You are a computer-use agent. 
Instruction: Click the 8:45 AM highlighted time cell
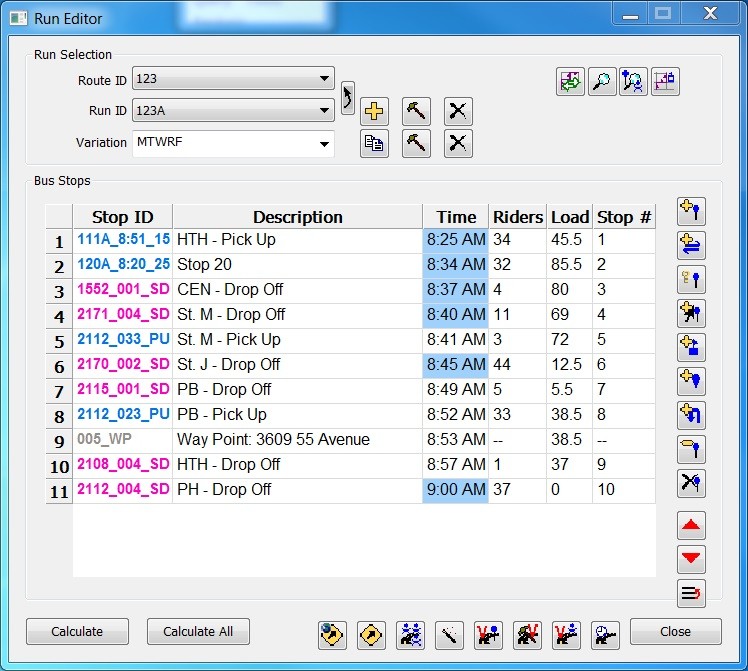coord(456,364)
